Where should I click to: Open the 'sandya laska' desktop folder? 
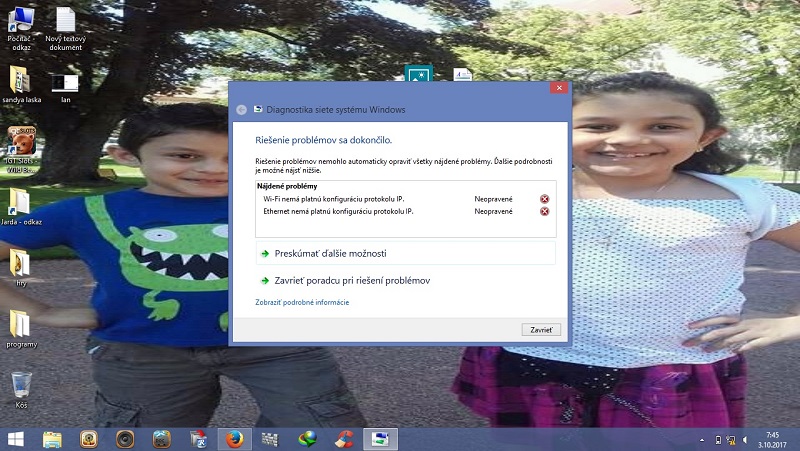(19, 80)
